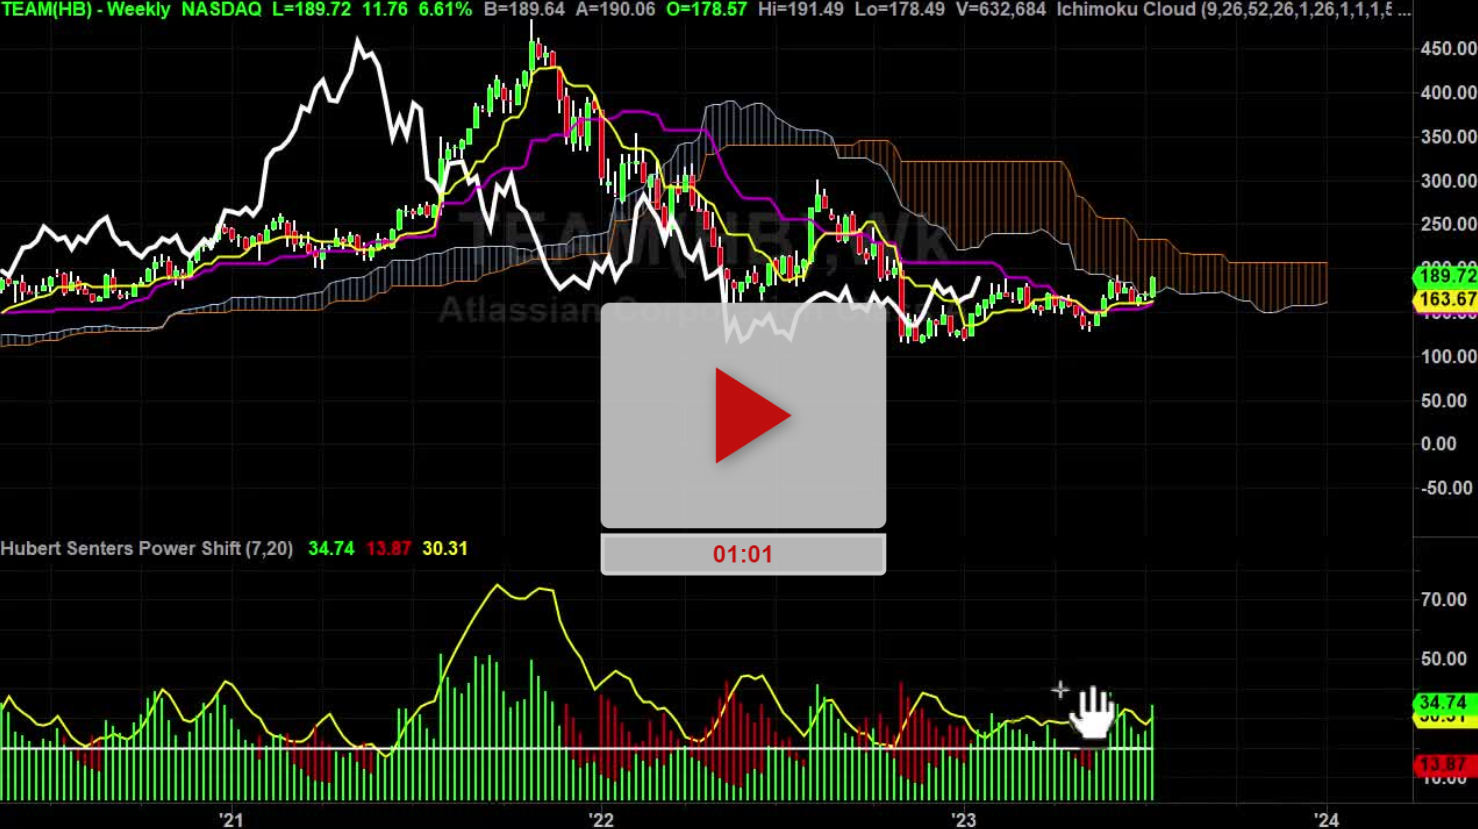Image resolution: width=1478 pixels, height=829 pixels.
Task: Click the NASDAQ exchange label
Action: point(221,10)
